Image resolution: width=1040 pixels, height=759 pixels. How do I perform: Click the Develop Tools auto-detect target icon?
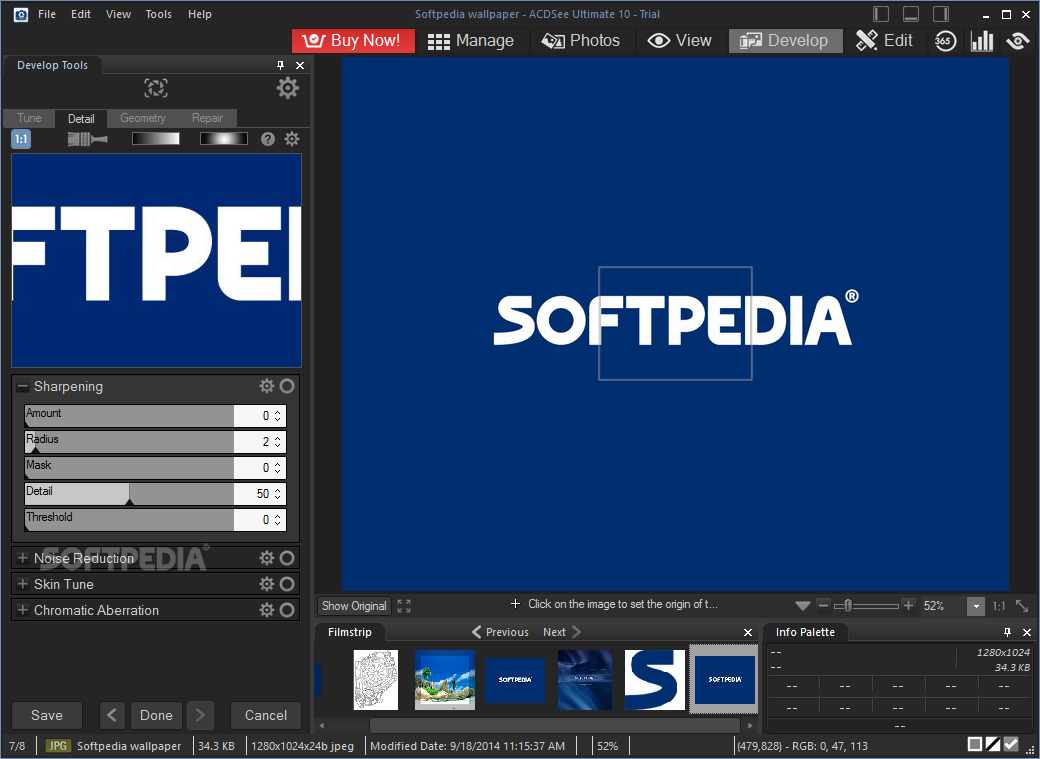(156, 88)
